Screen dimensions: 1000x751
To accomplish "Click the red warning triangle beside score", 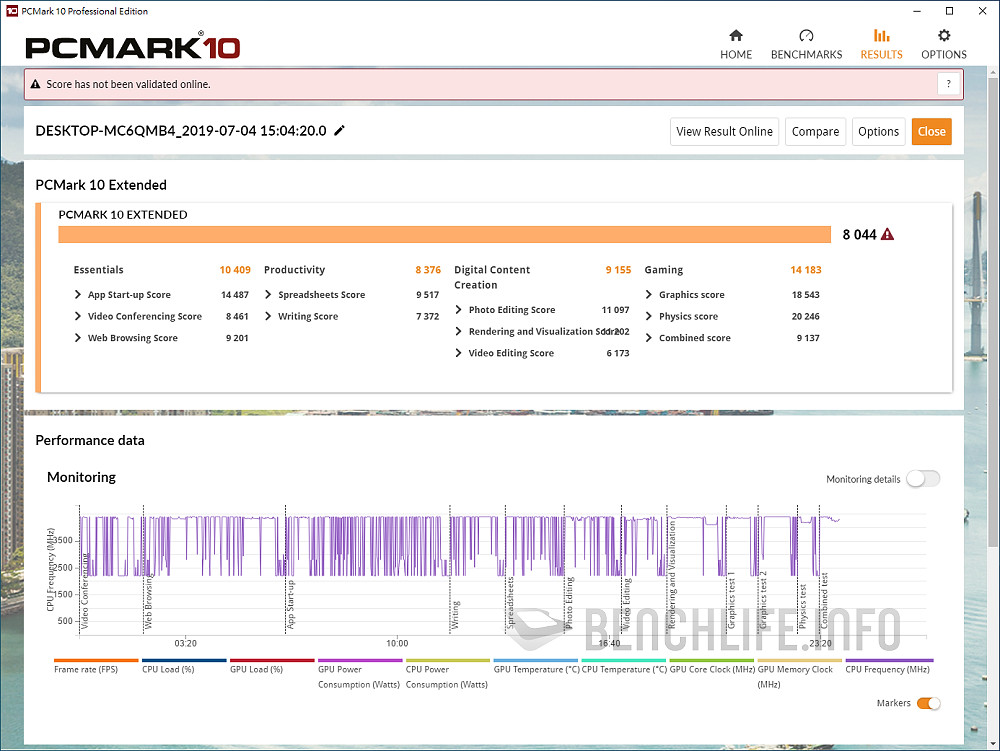I will coord(887,235).
